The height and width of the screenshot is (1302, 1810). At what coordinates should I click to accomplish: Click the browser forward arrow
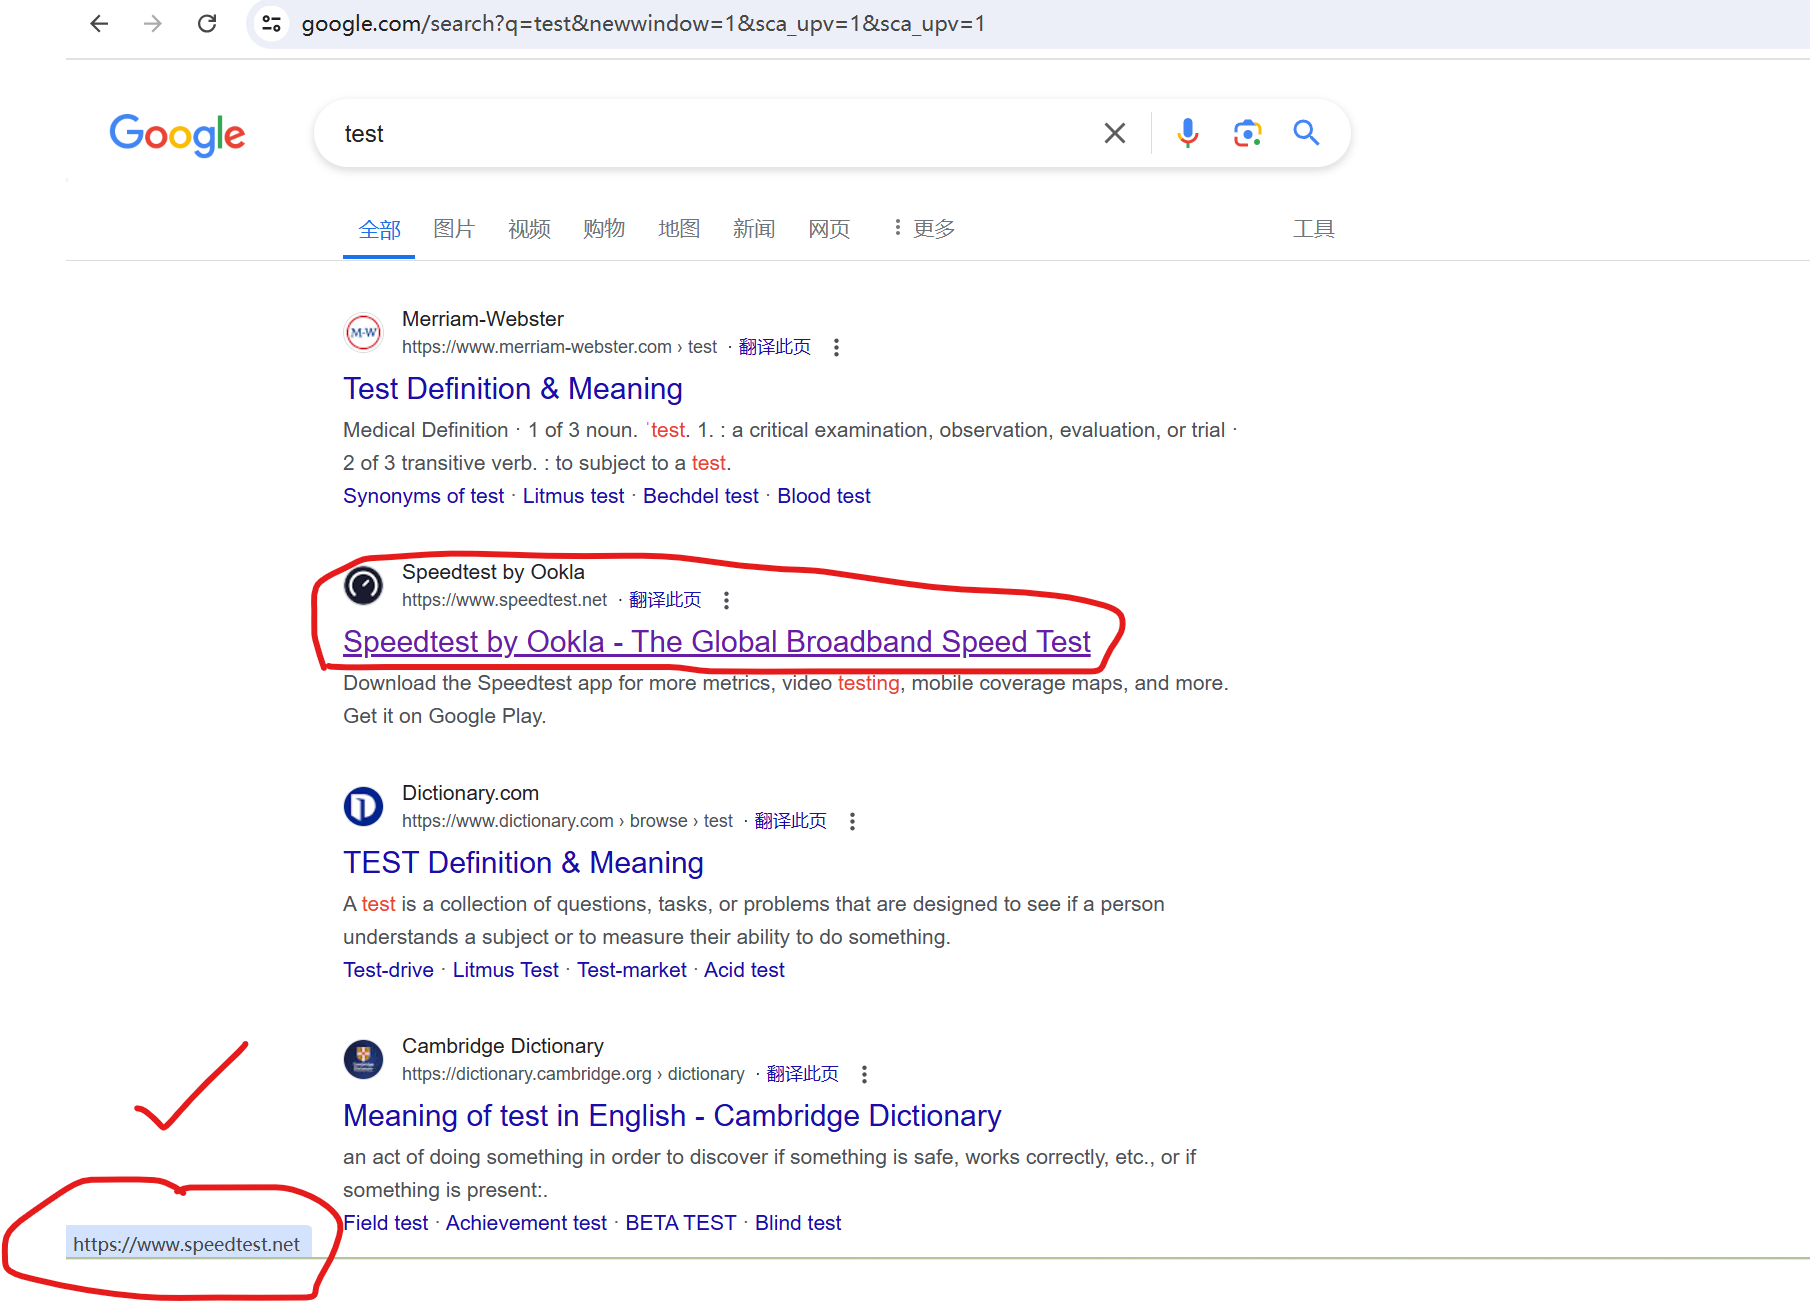(x=153, y=24)
